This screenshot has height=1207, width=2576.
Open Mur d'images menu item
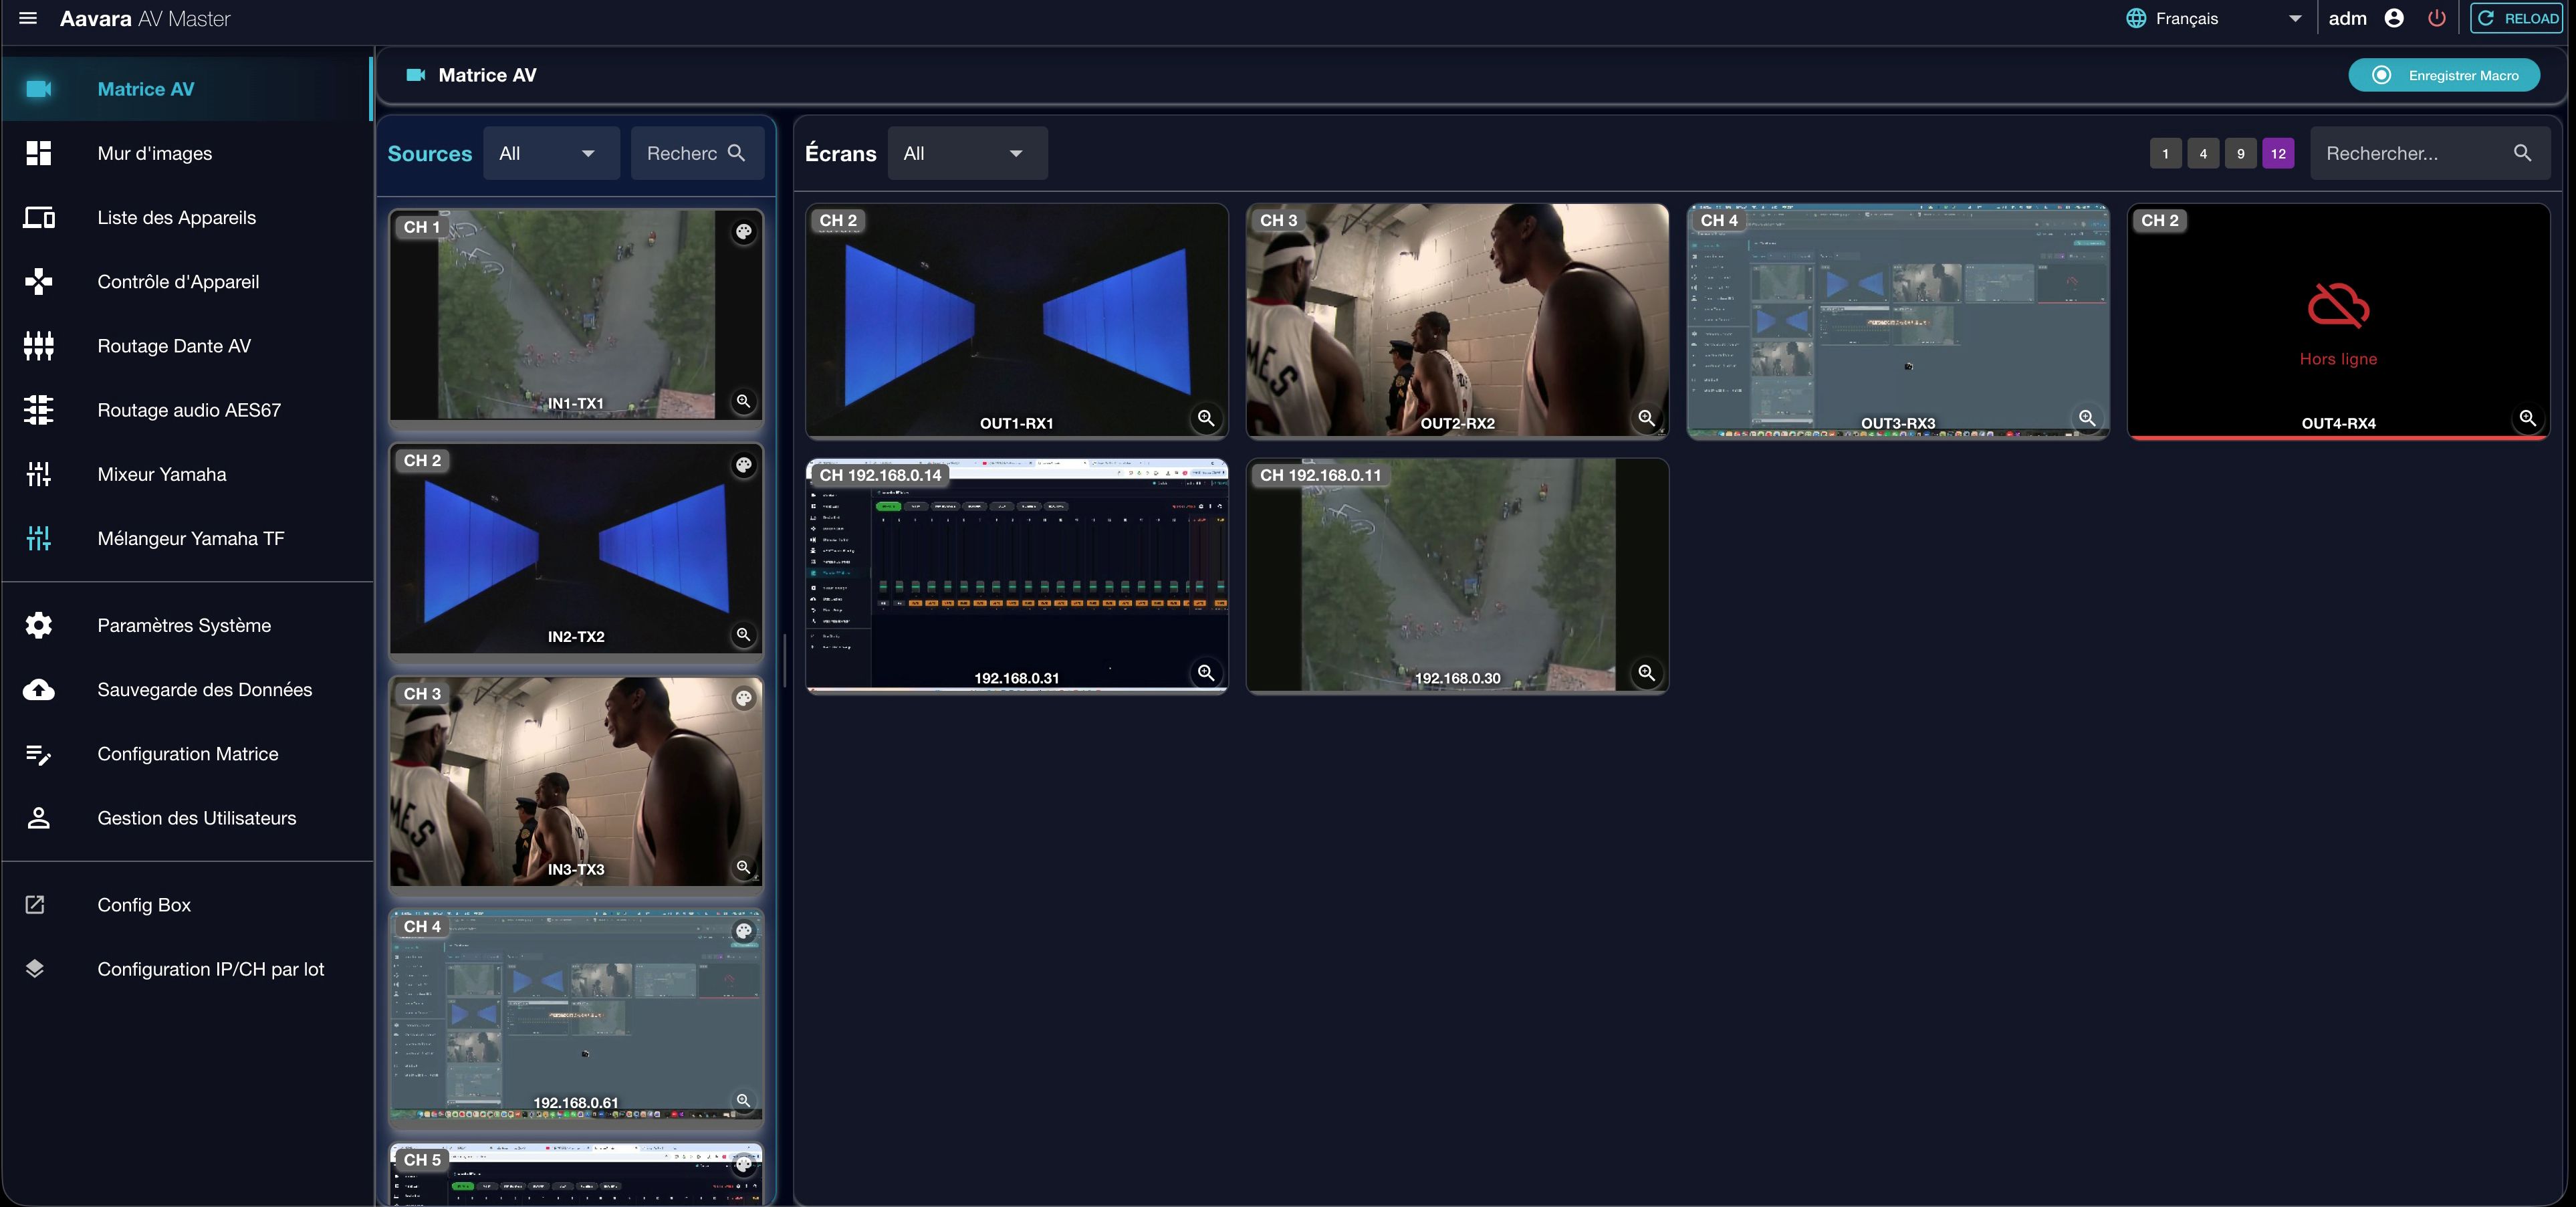[x=188, y=153]
